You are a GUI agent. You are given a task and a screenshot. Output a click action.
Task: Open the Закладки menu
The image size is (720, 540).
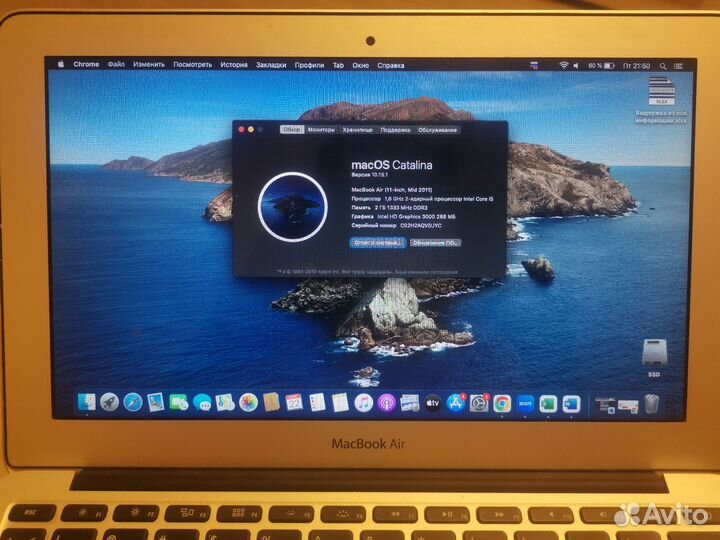pyautogui.click(x=271, y=65)
